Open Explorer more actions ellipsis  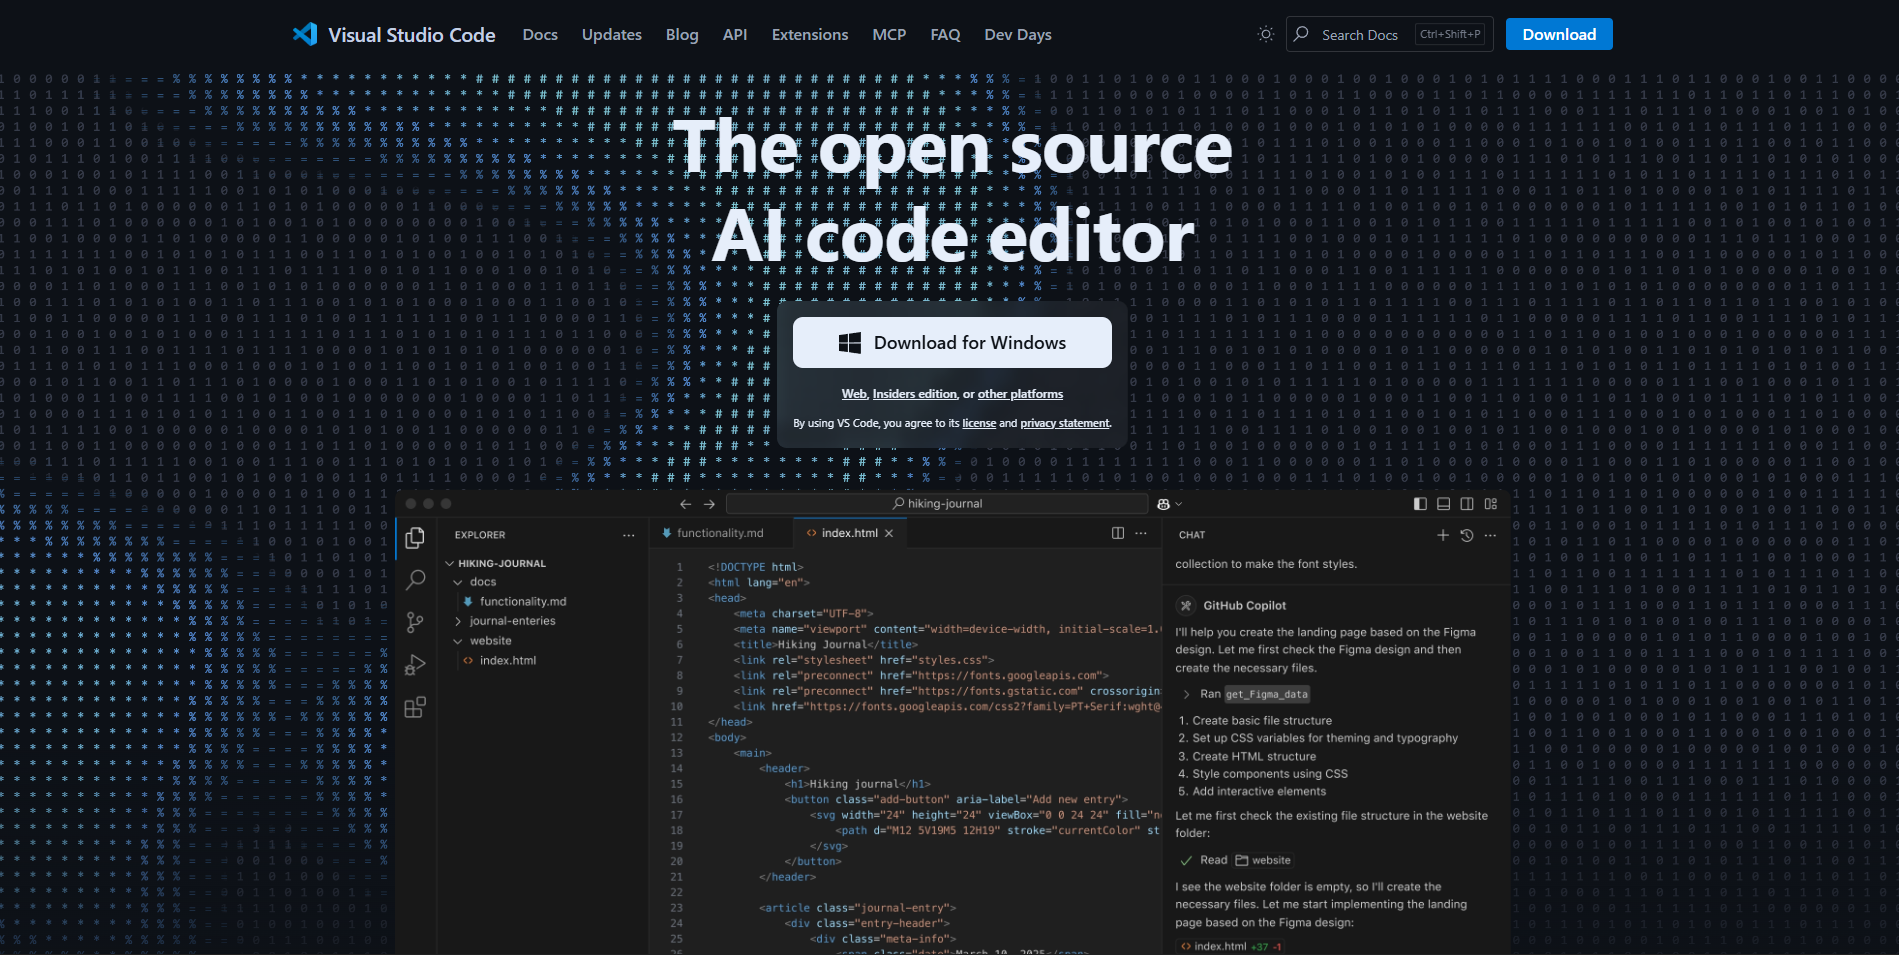pyautogui.click(x=628, y=535)
